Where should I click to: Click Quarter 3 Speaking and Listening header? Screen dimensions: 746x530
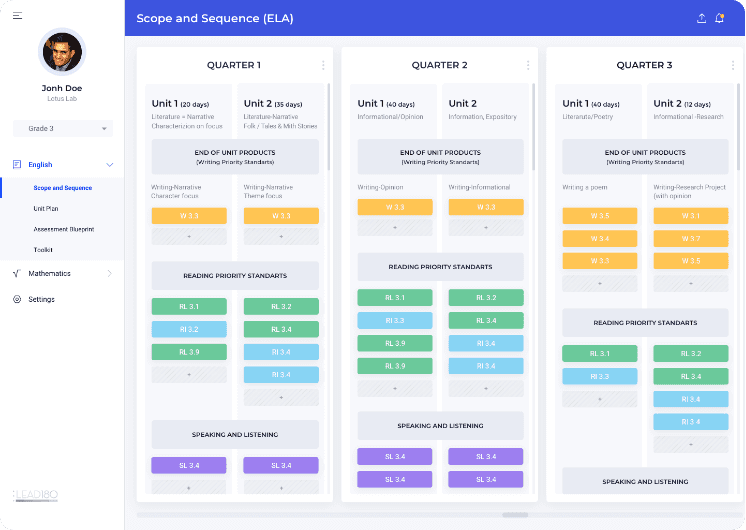[x=645, y=481]
